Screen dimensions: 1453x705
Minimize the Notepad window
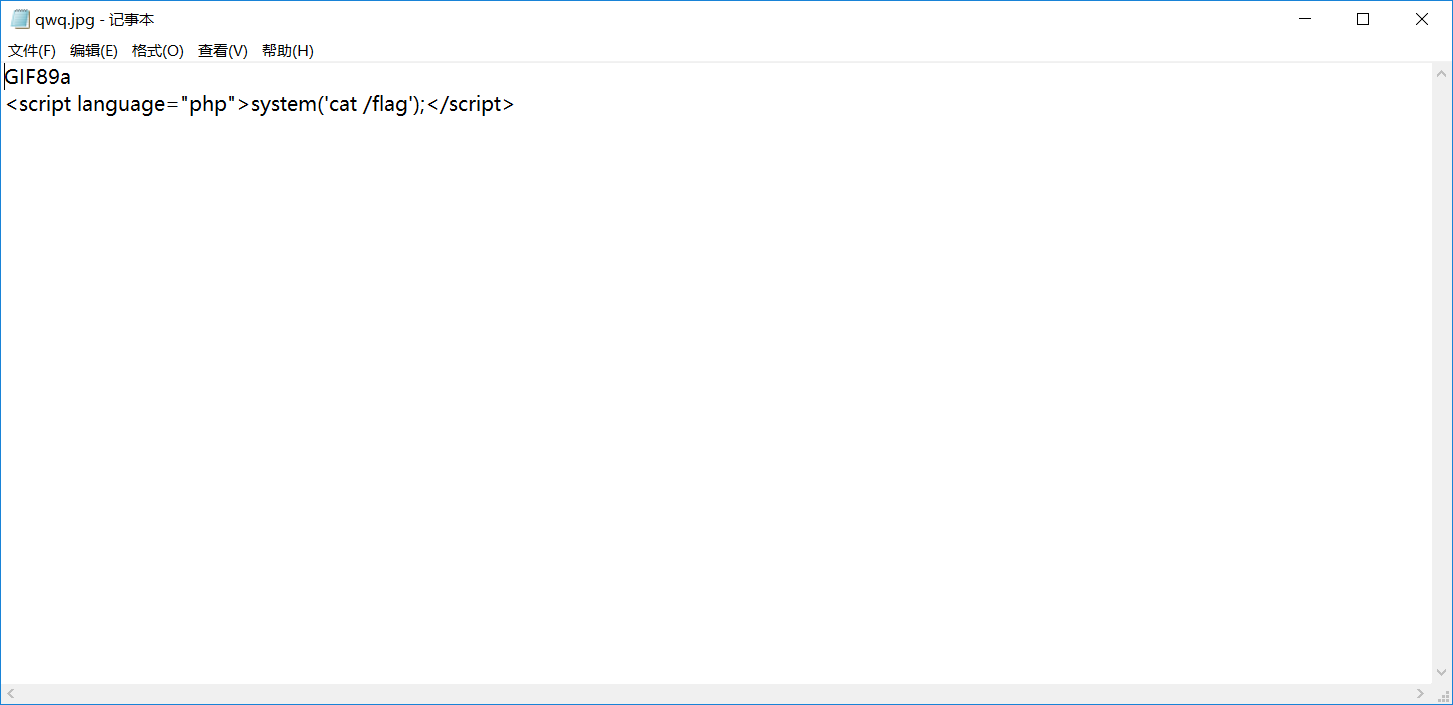[1304, 19]
